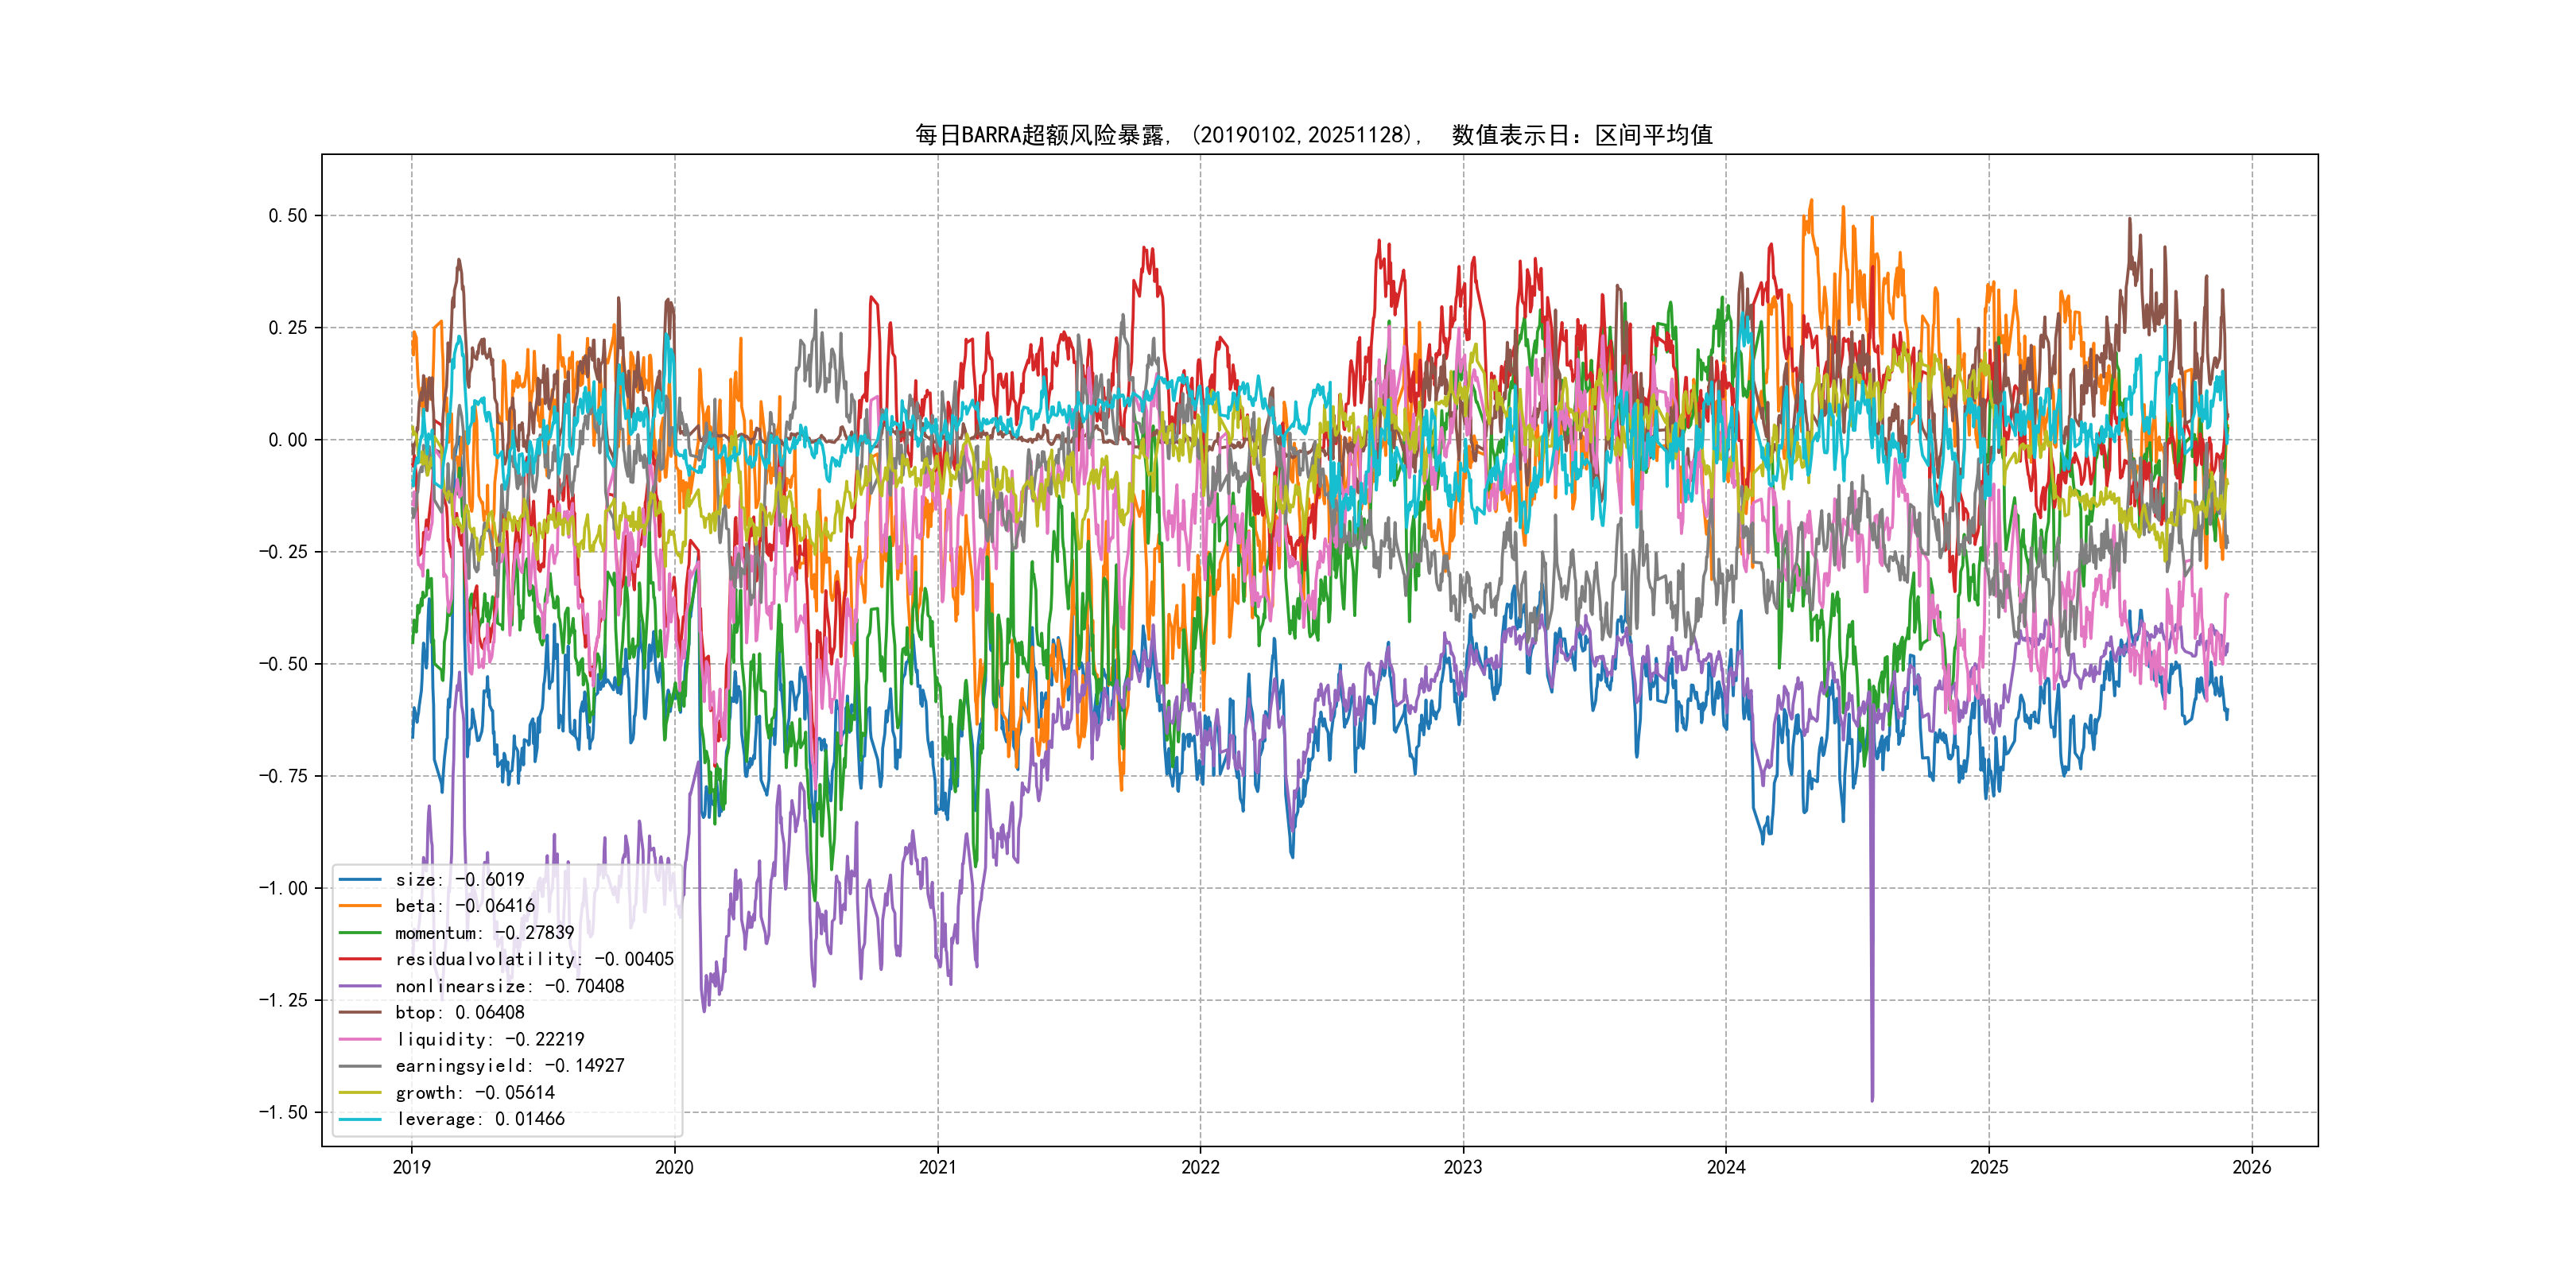Click the orange beta legend line swatch

click(360, 906)
